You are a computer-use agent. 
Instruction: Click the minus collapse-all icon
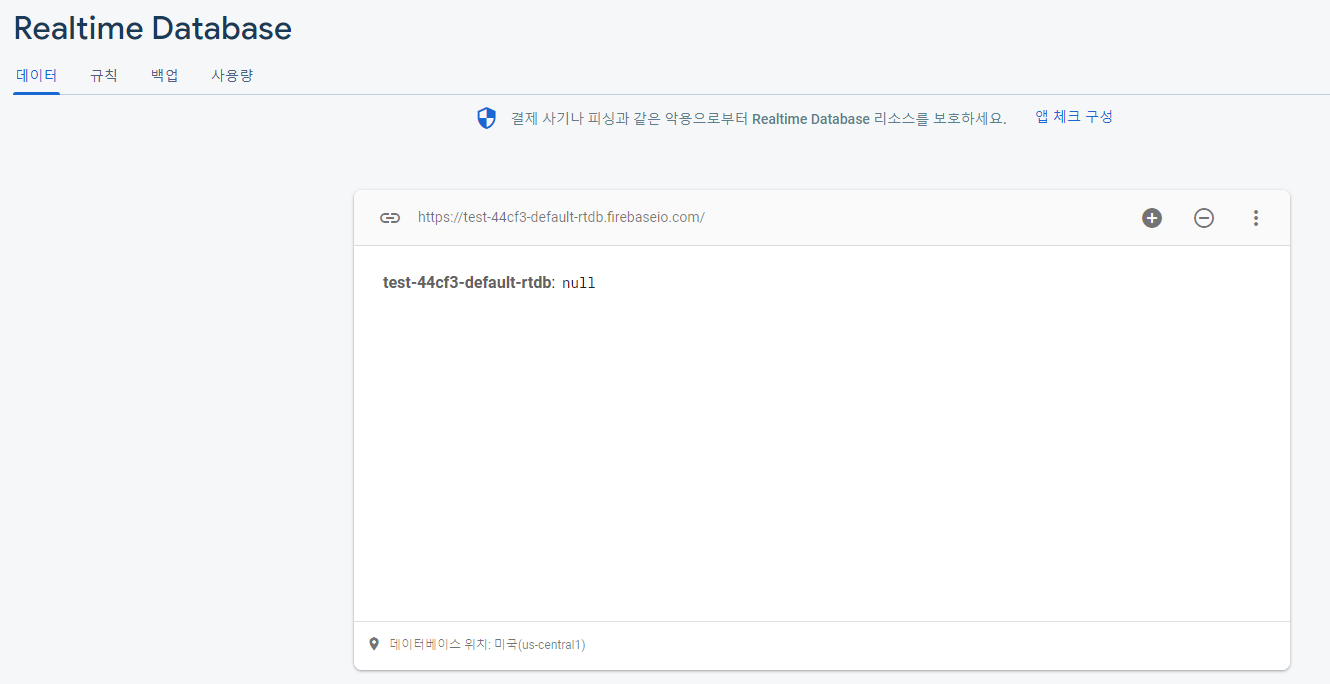click(x=1204, y=218)
